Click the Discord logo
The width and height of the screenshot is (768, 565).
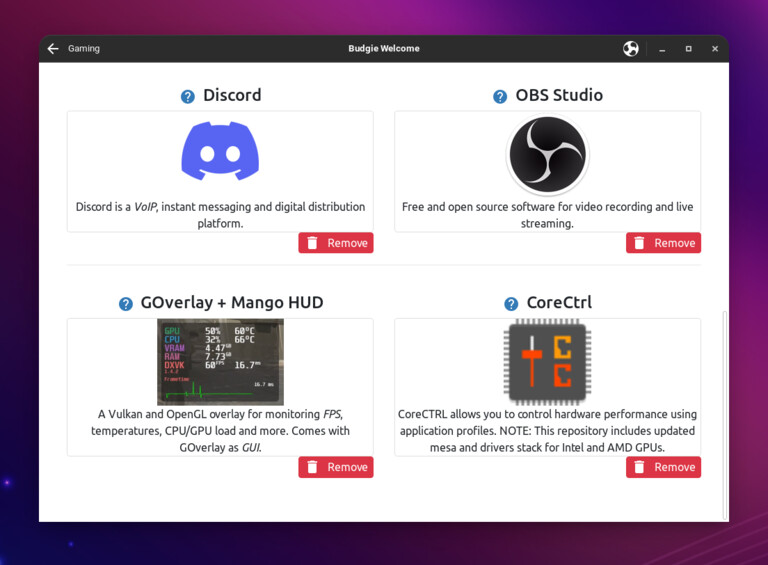tap(220, 151)
